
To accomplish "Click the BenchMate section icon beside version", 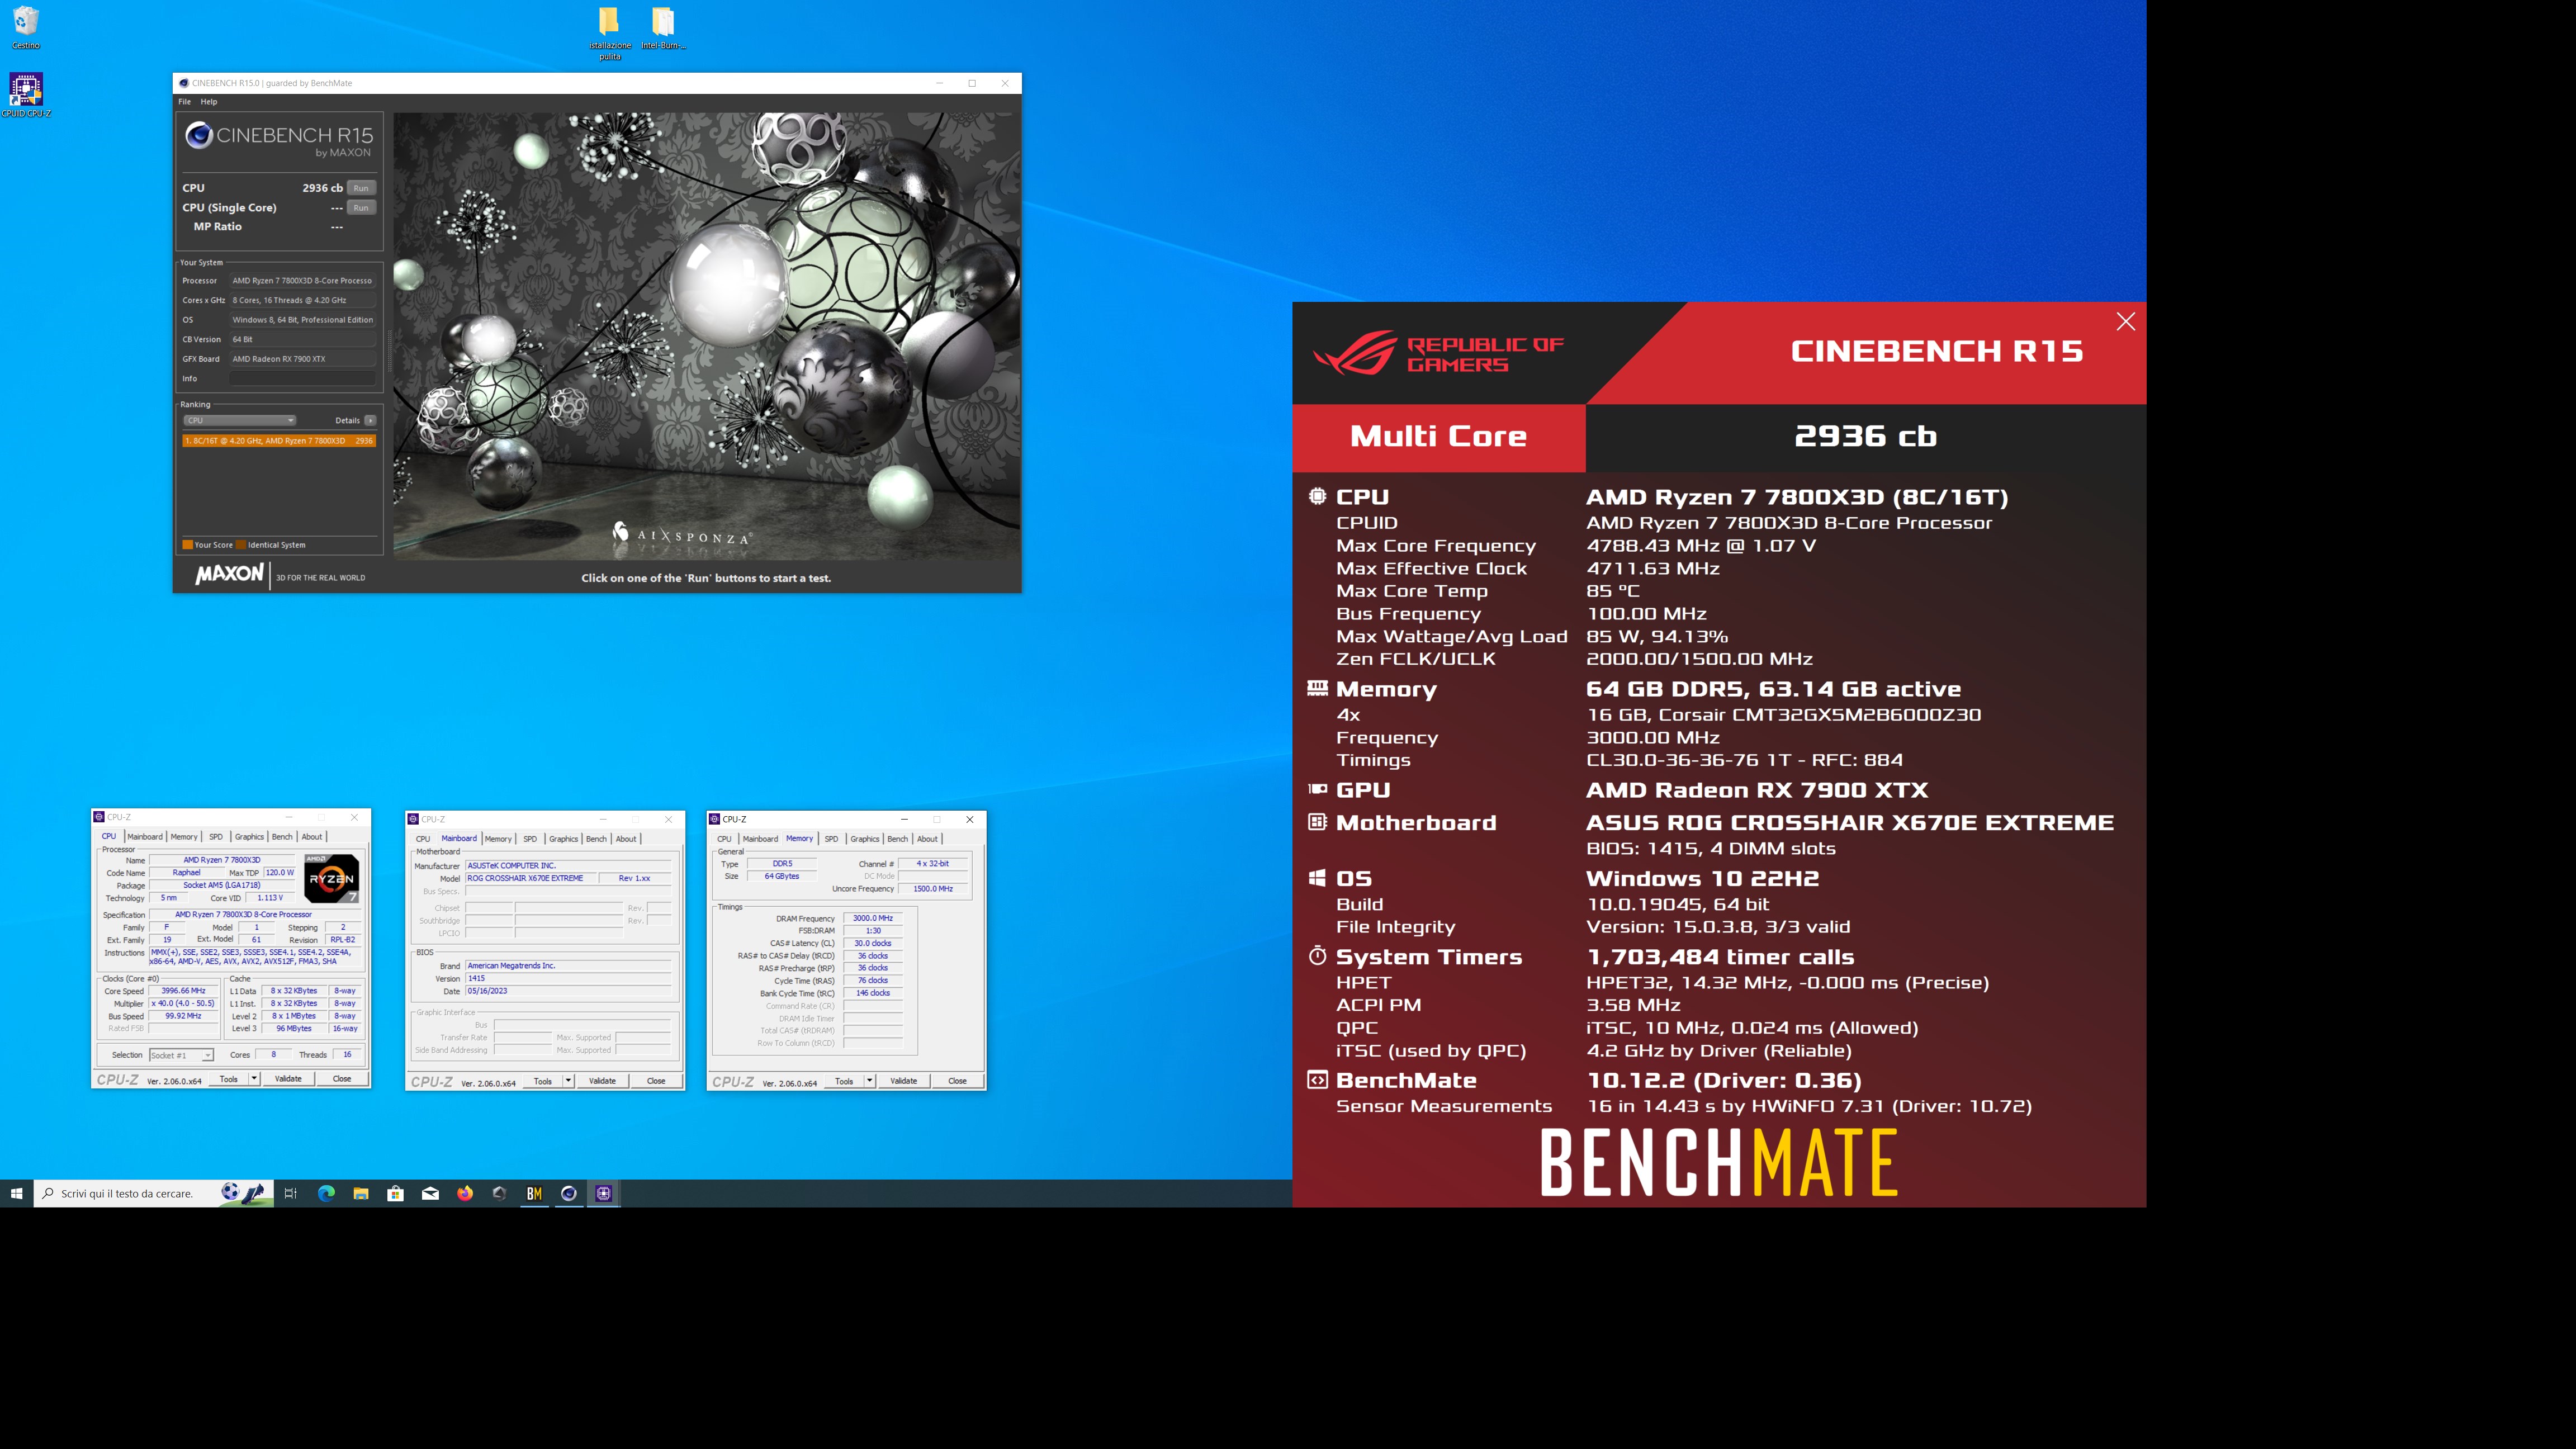I will click(x=1317, y=1080).
